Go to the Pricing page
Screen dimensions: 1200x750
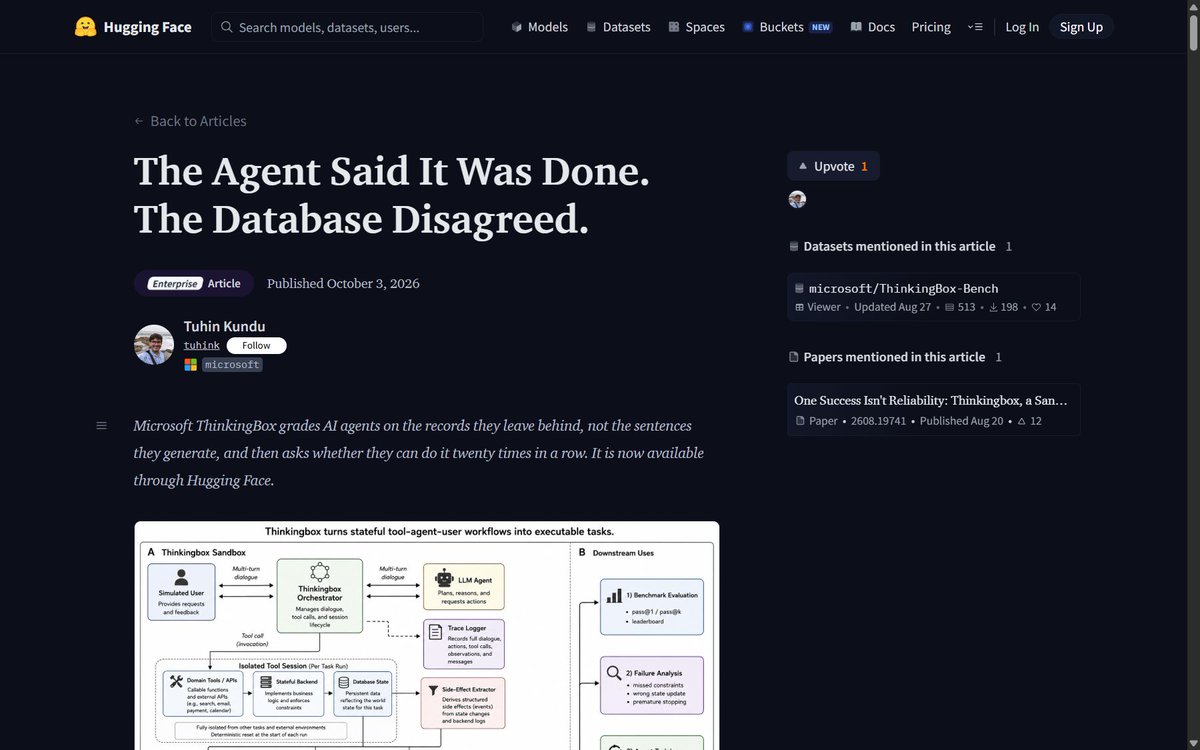[x=931, y=27]
